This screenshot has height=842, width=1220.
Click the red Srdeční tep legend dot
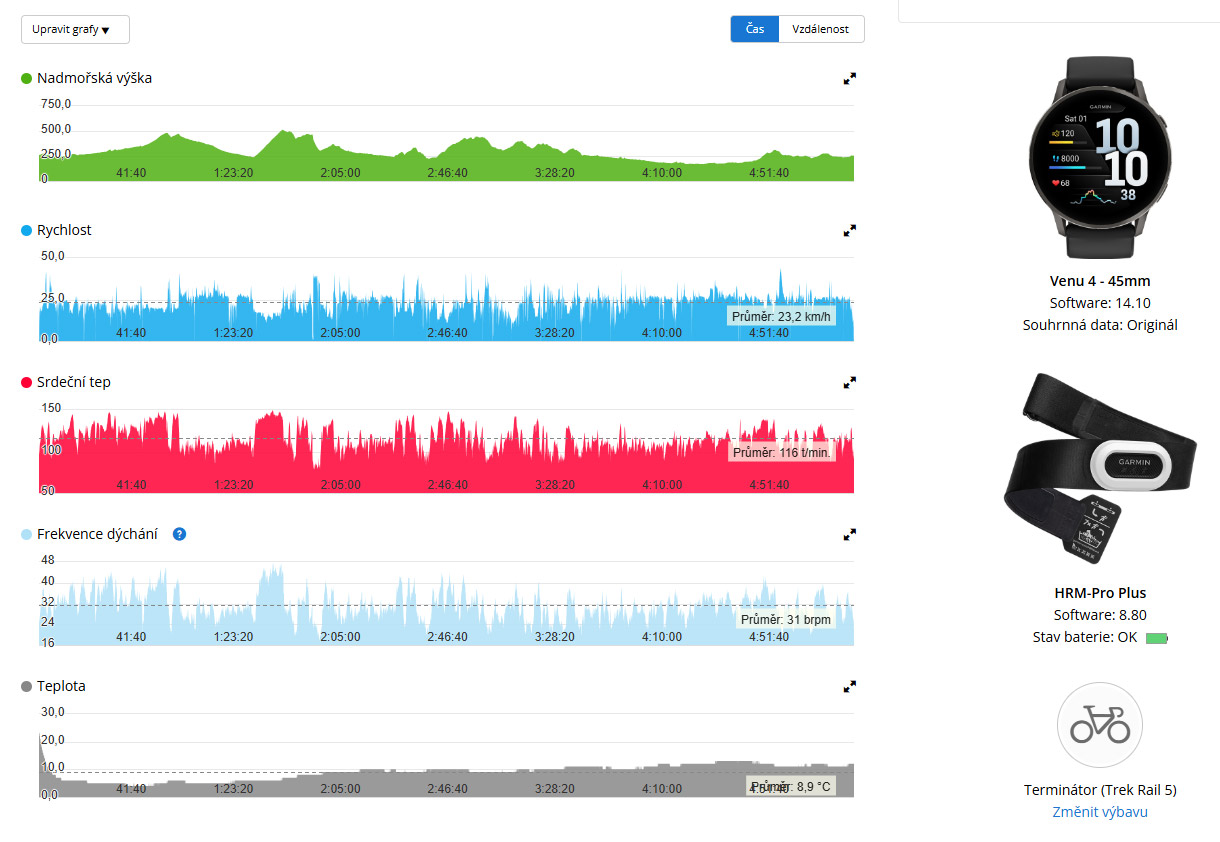pyautogui.click(x=27, y=382)
